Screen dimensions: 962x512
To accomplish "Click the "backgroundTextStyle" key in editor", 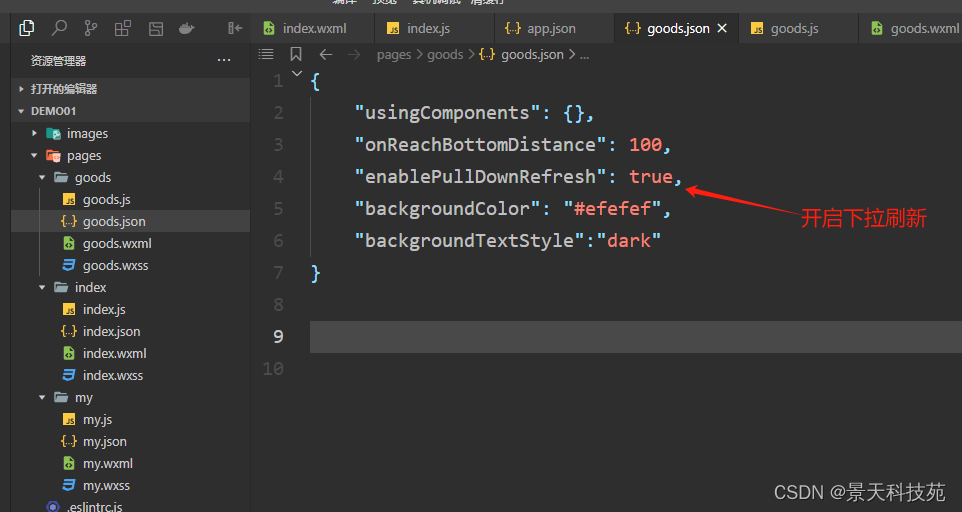I will (x=469, y=240).
